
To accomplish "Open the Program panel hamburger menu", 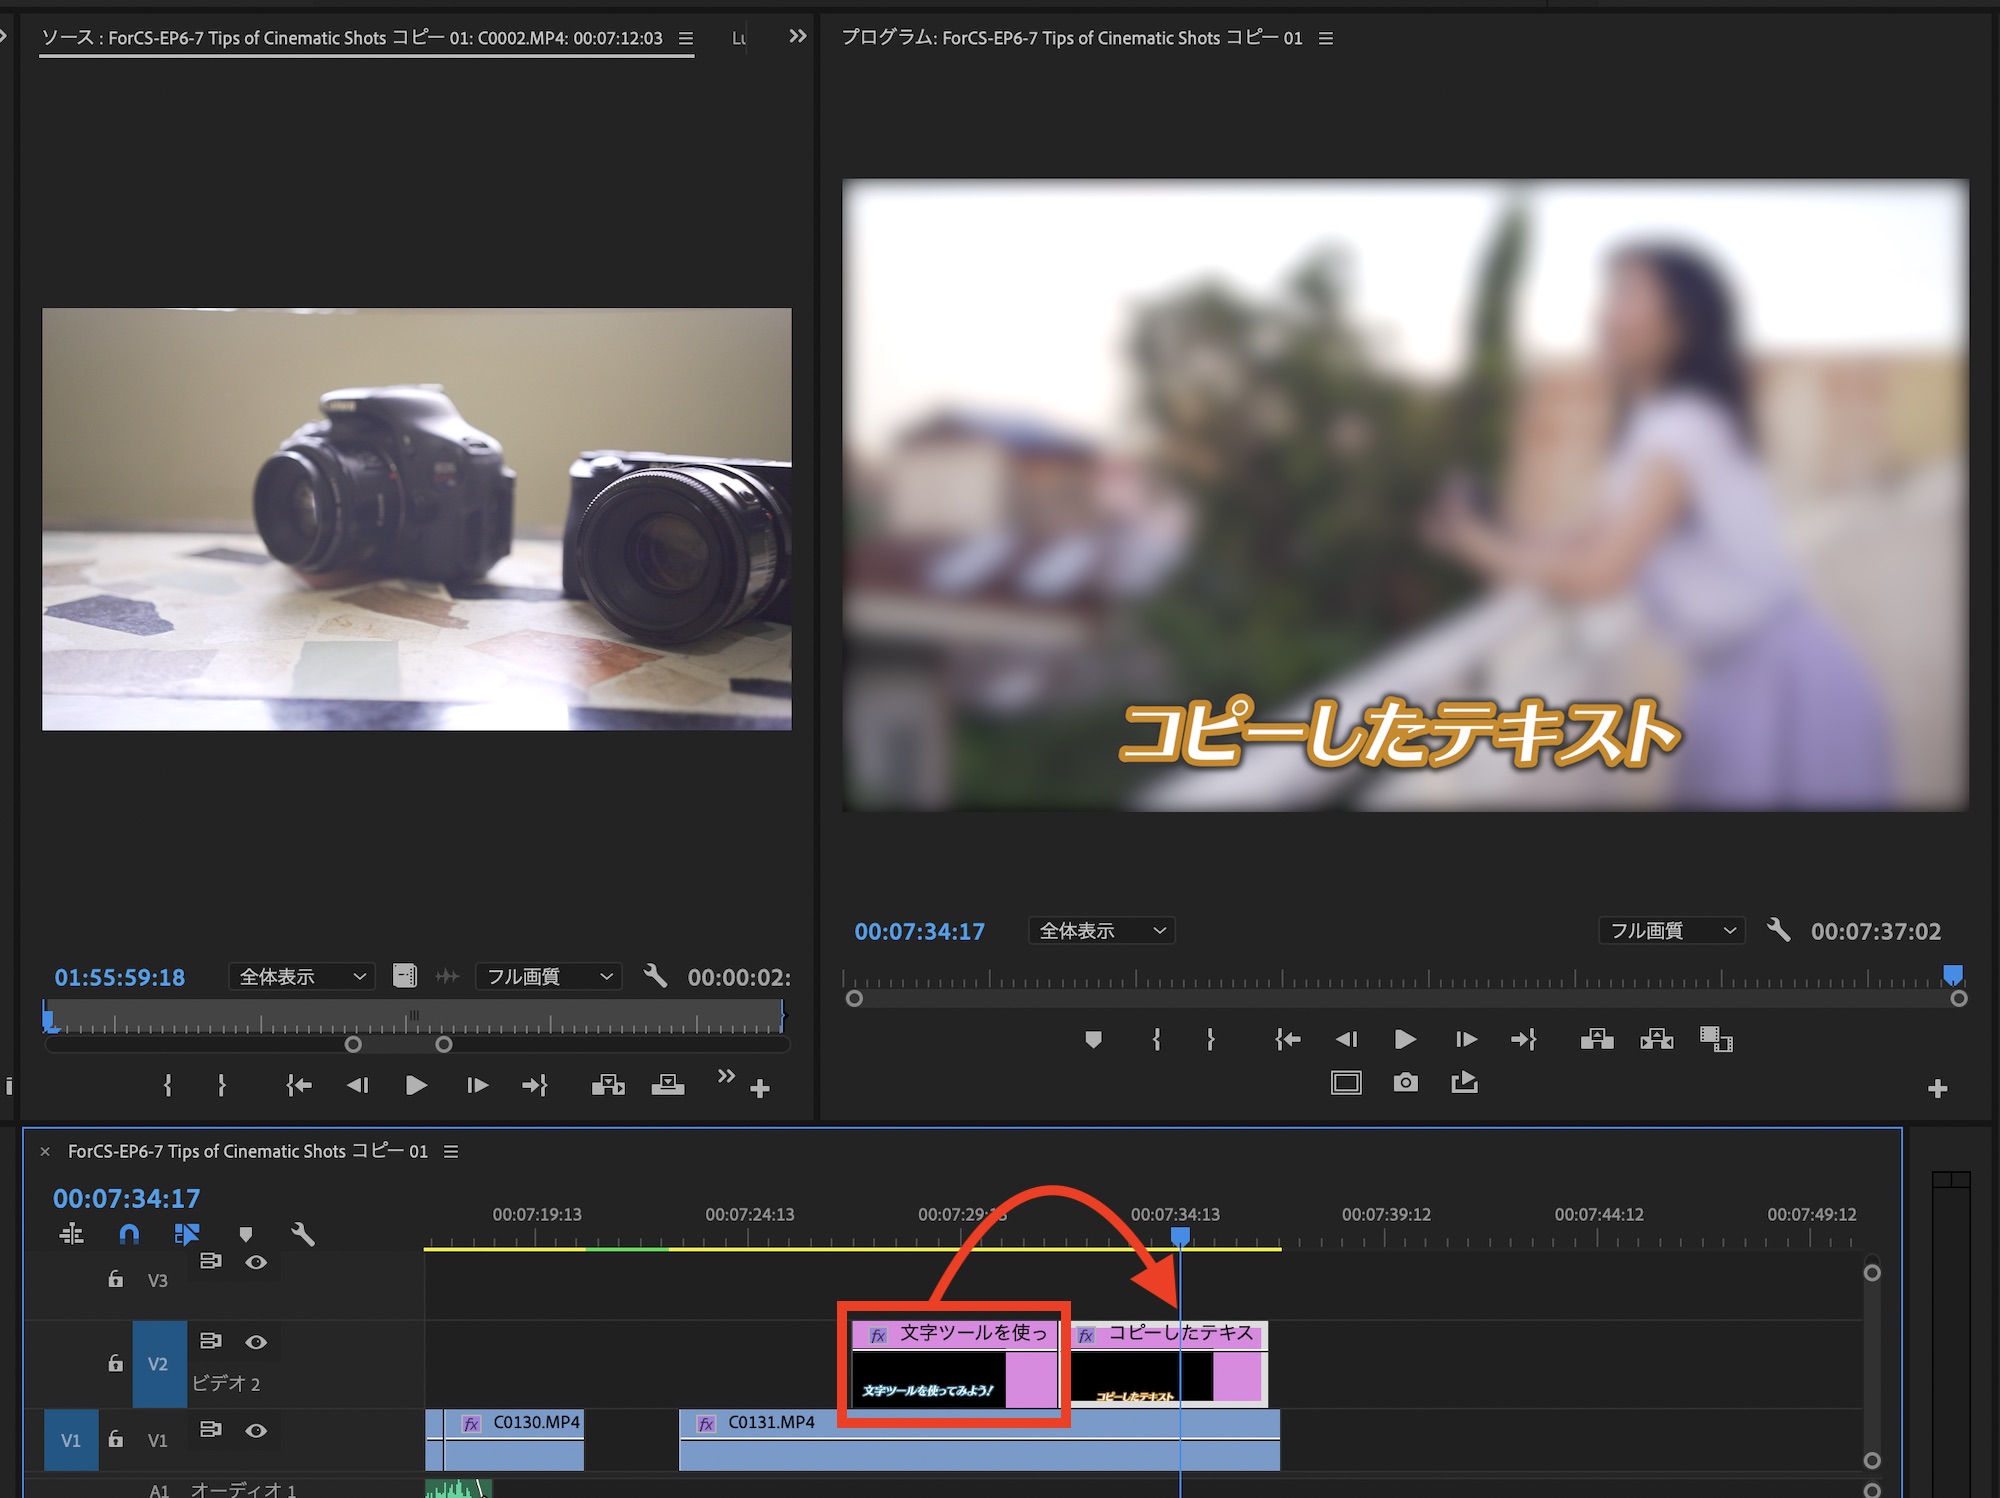I will tap(1326, 38).
